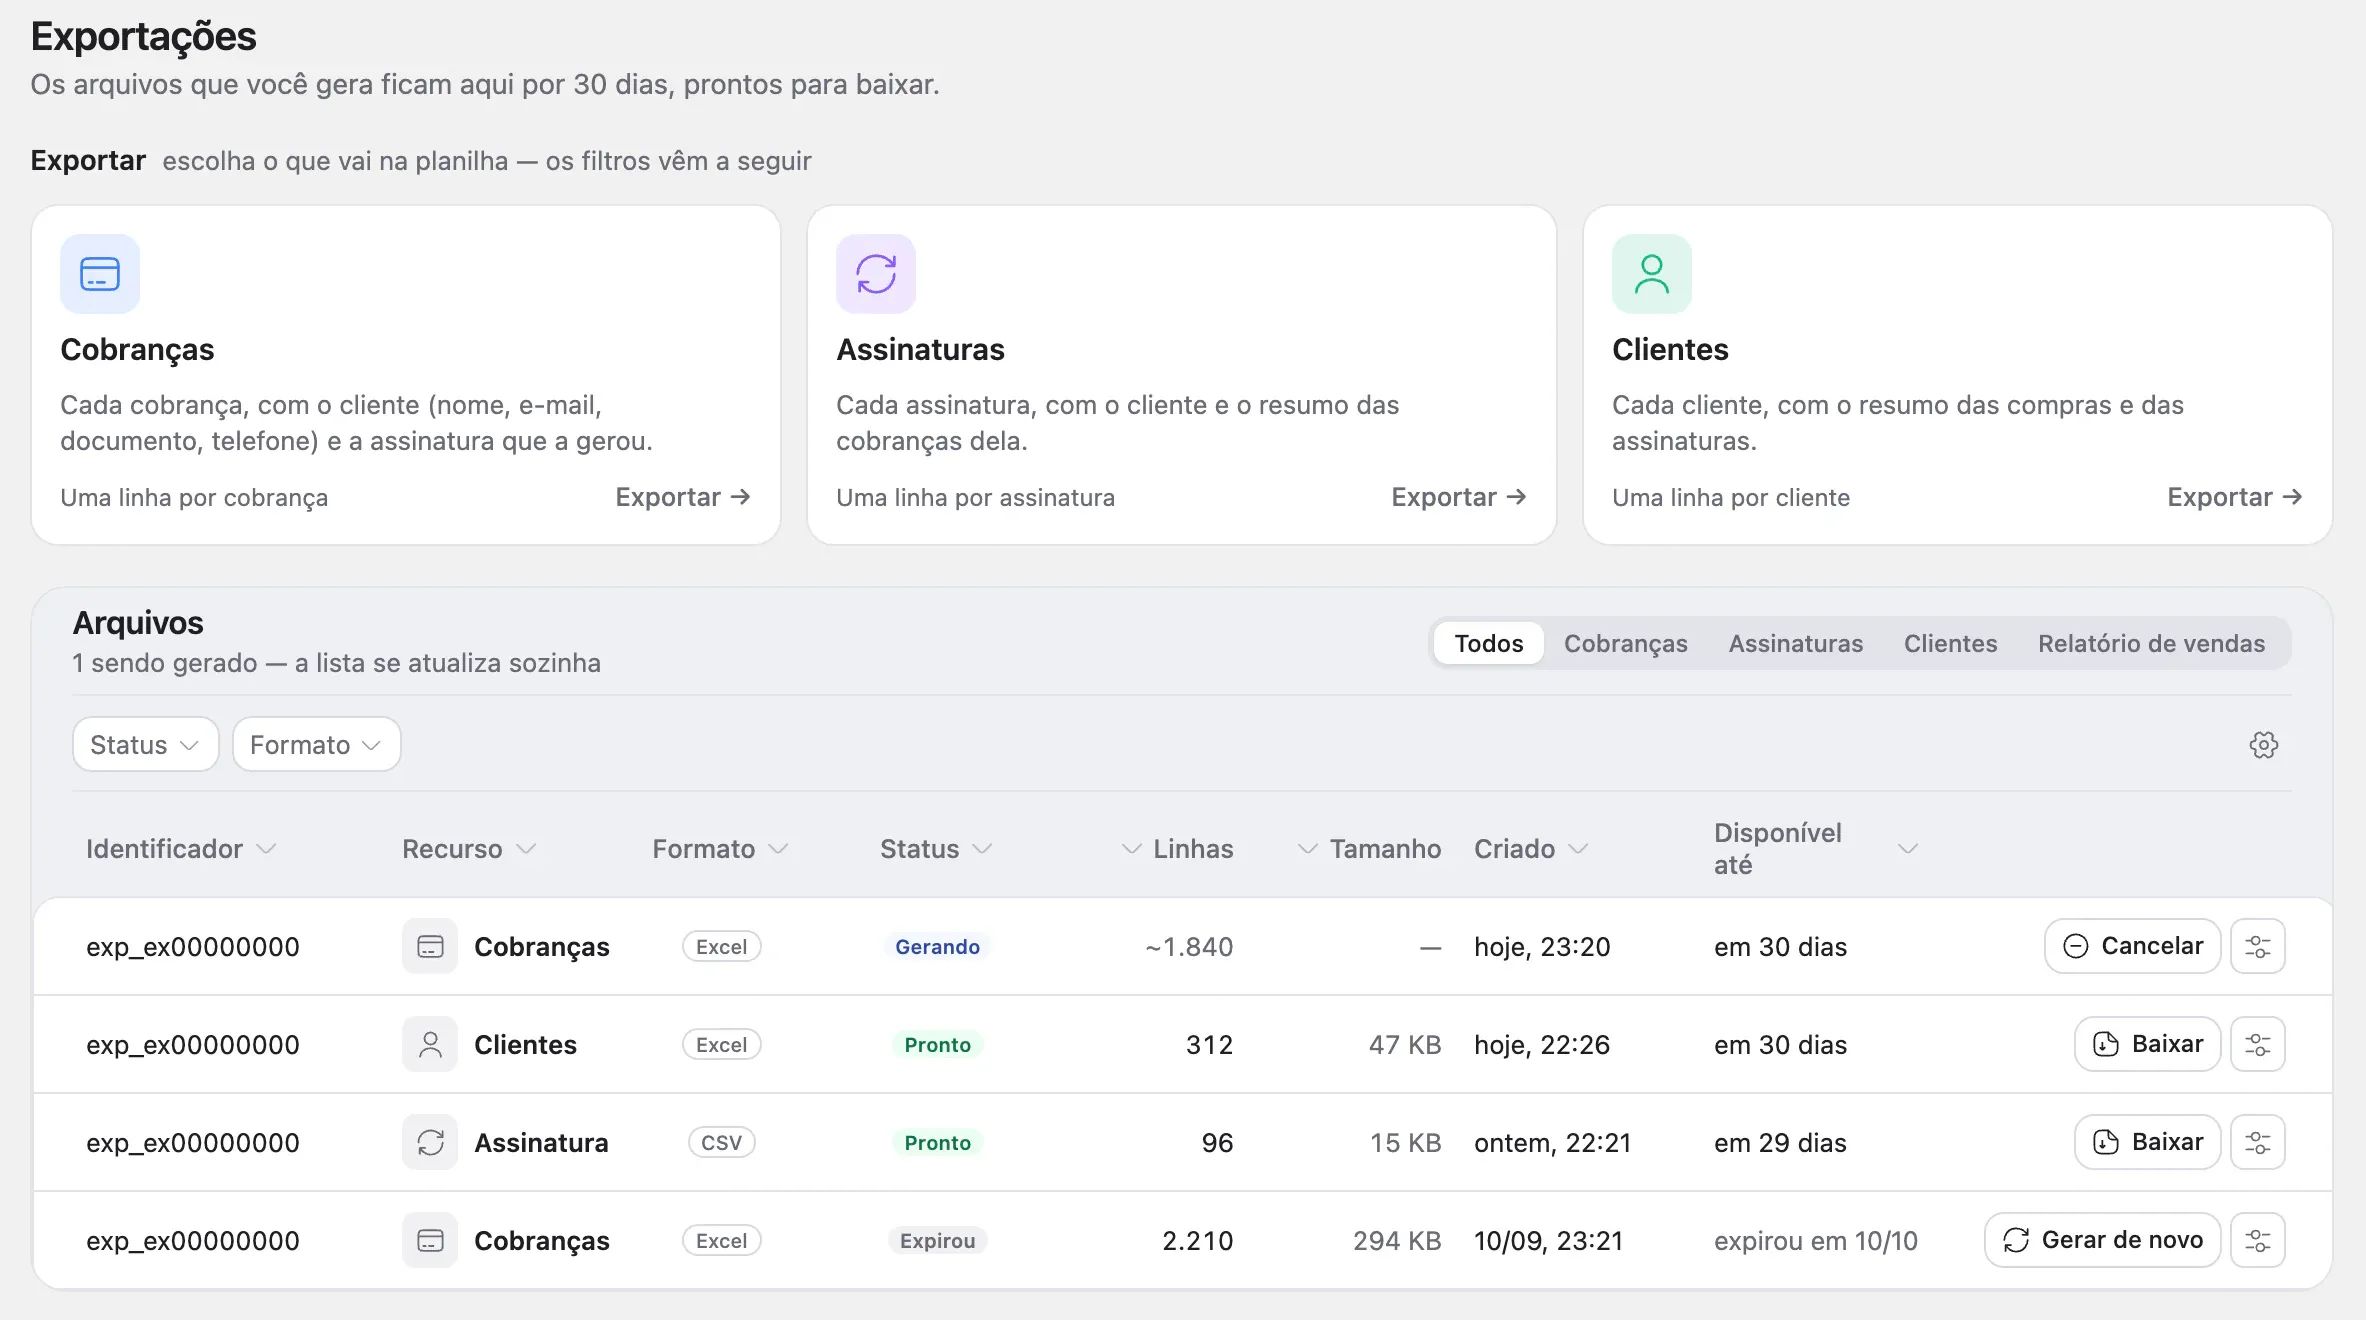Switch to the Clientes files tab

pos(1950,643)
